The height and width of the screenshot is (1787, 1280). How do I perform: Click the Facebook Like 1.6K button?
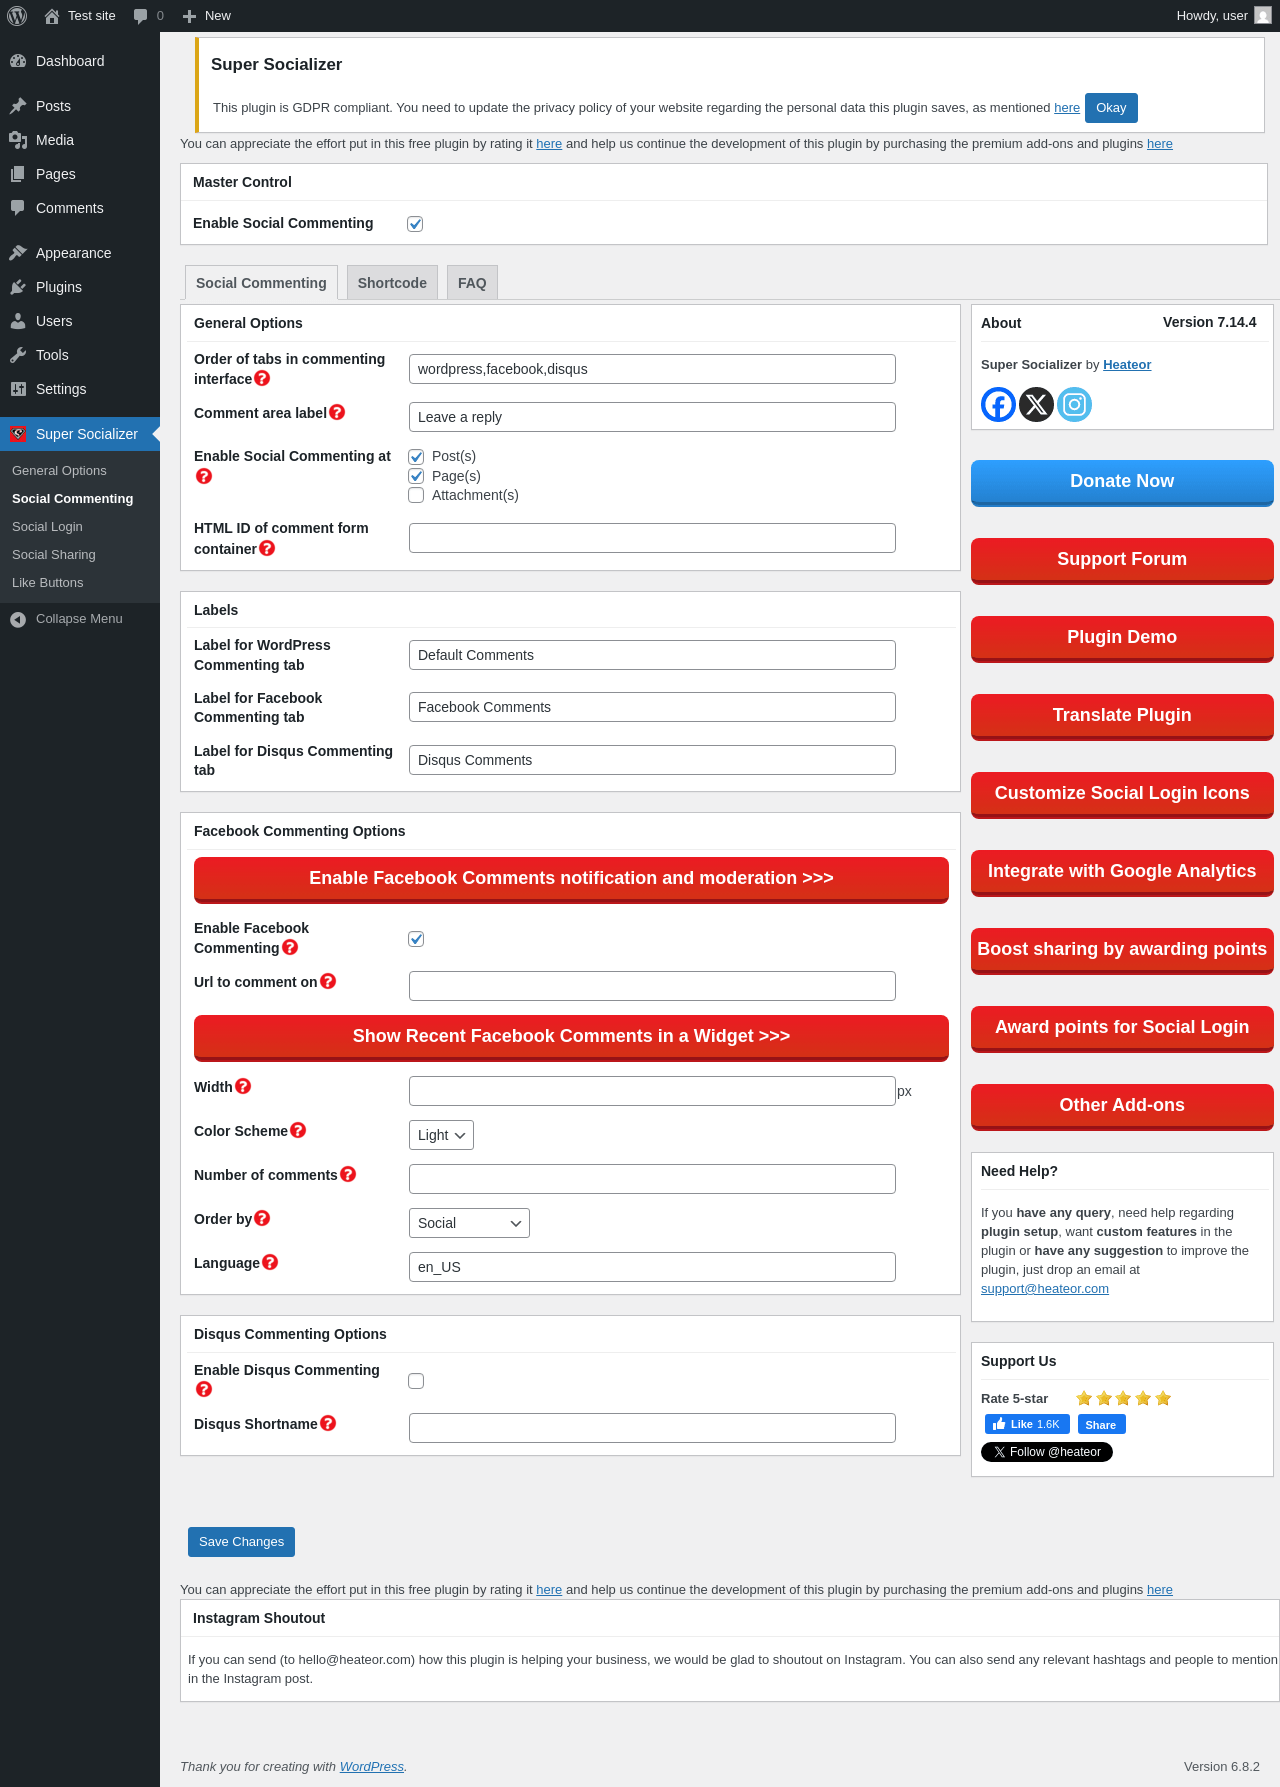[1027, 1424]
